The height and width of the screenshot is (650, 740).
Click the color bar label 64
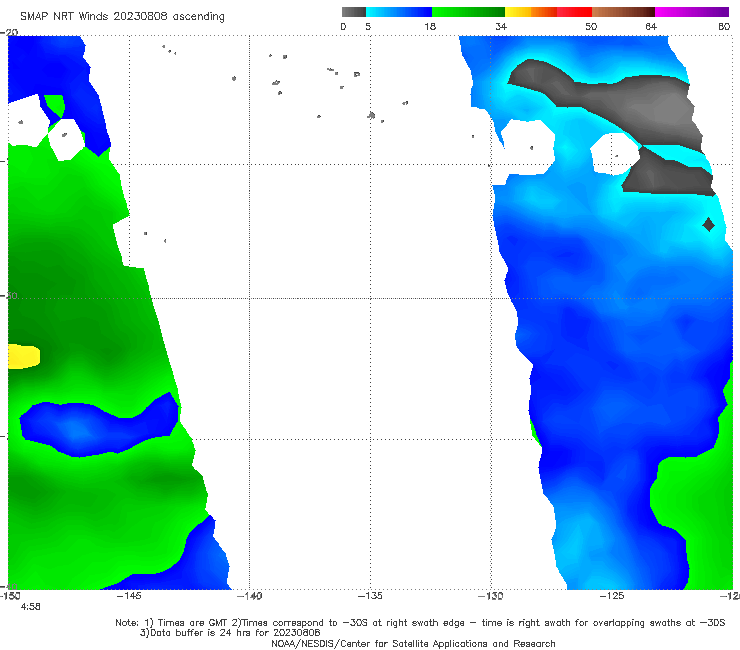(x=651, y=26)
